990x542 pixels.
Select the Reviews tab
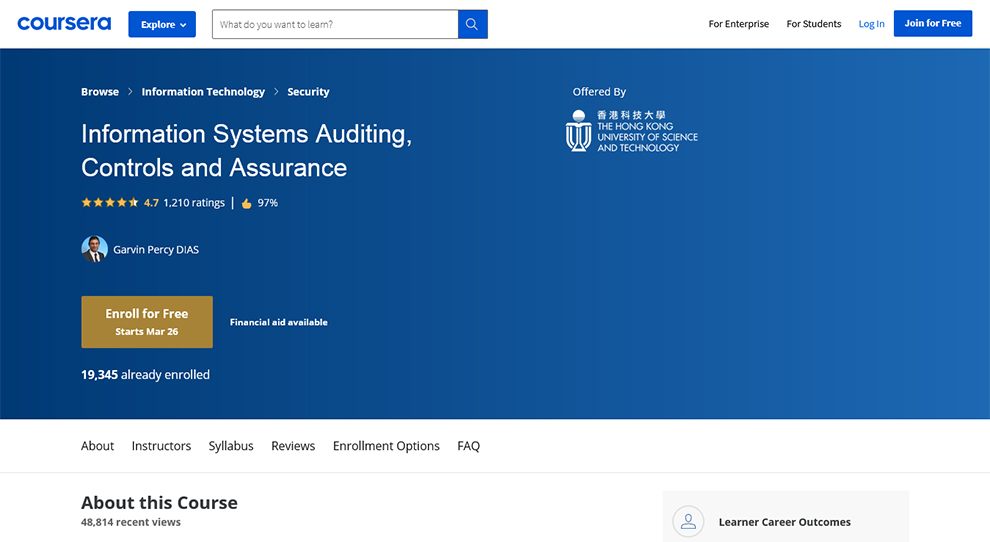coord(293,446)
